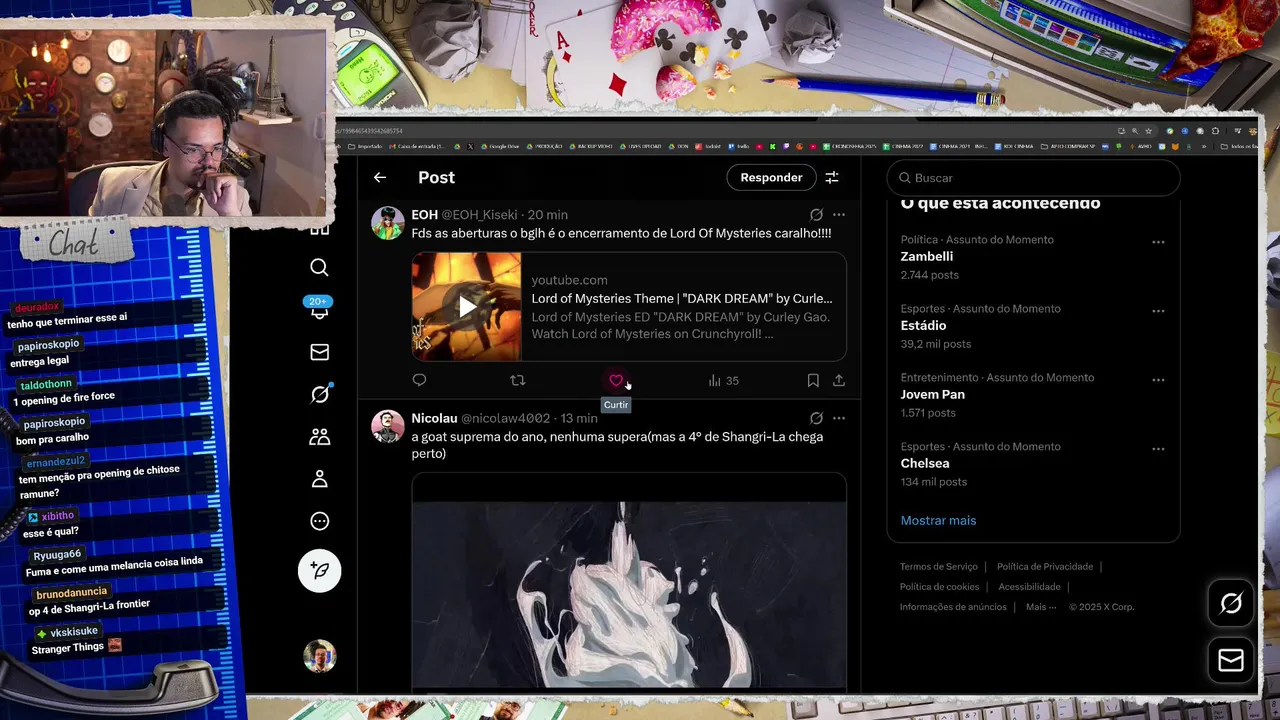Ask Grok about Nicolau's post
This screenshot has width=1280, height=720.
coord(816,418)
